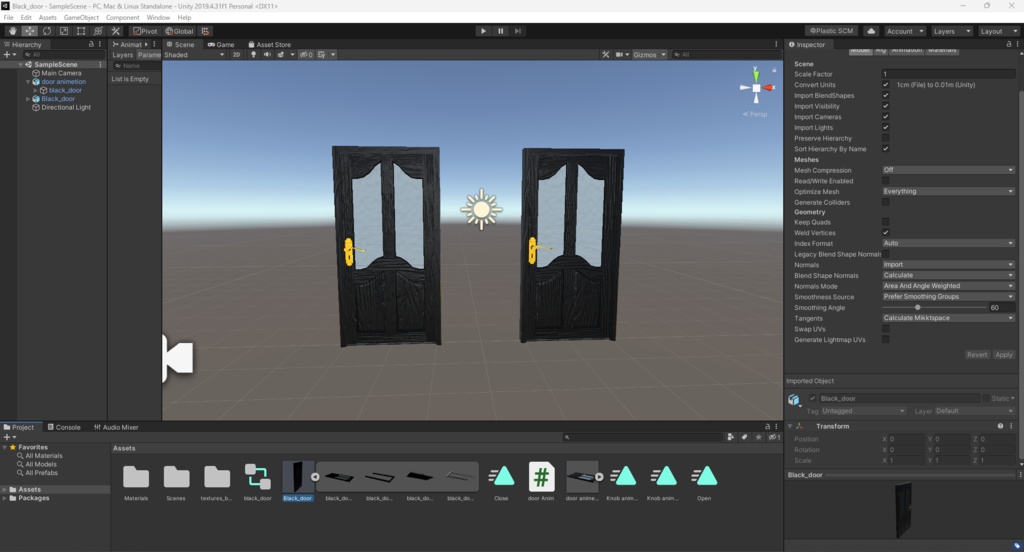Toggle the Import Lights checkbox
1024x552 pixels.
point(886,127)
